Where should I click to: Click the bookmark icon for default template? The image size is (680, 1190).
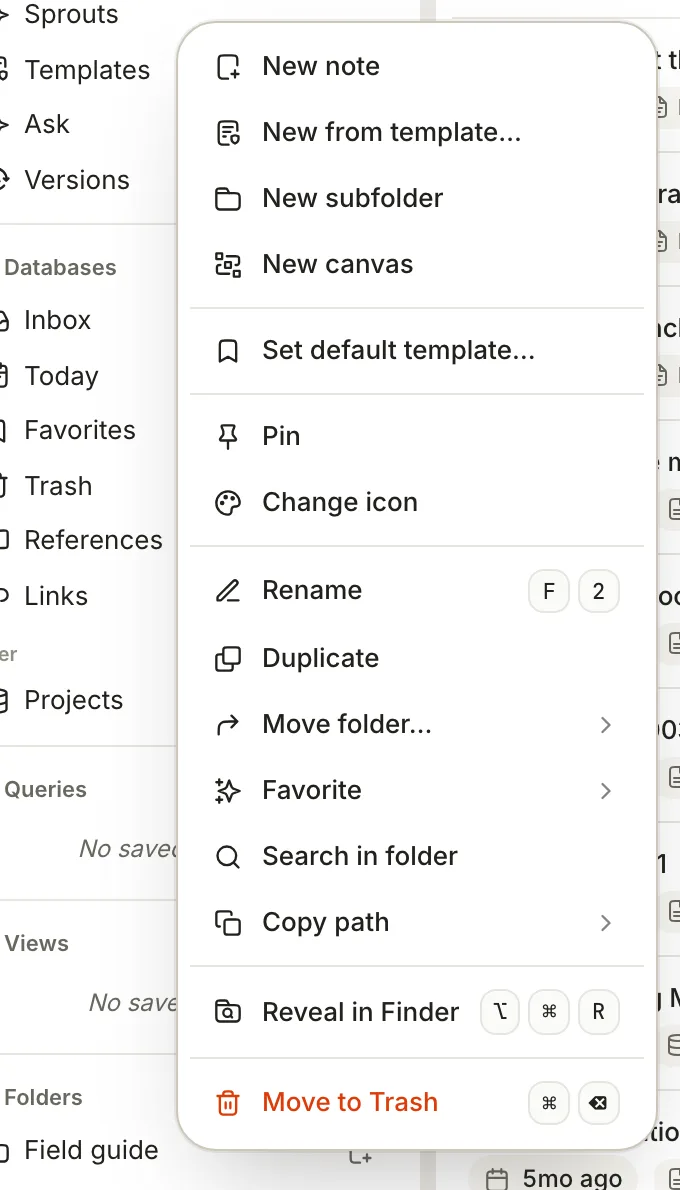click(x=228, y=351)
